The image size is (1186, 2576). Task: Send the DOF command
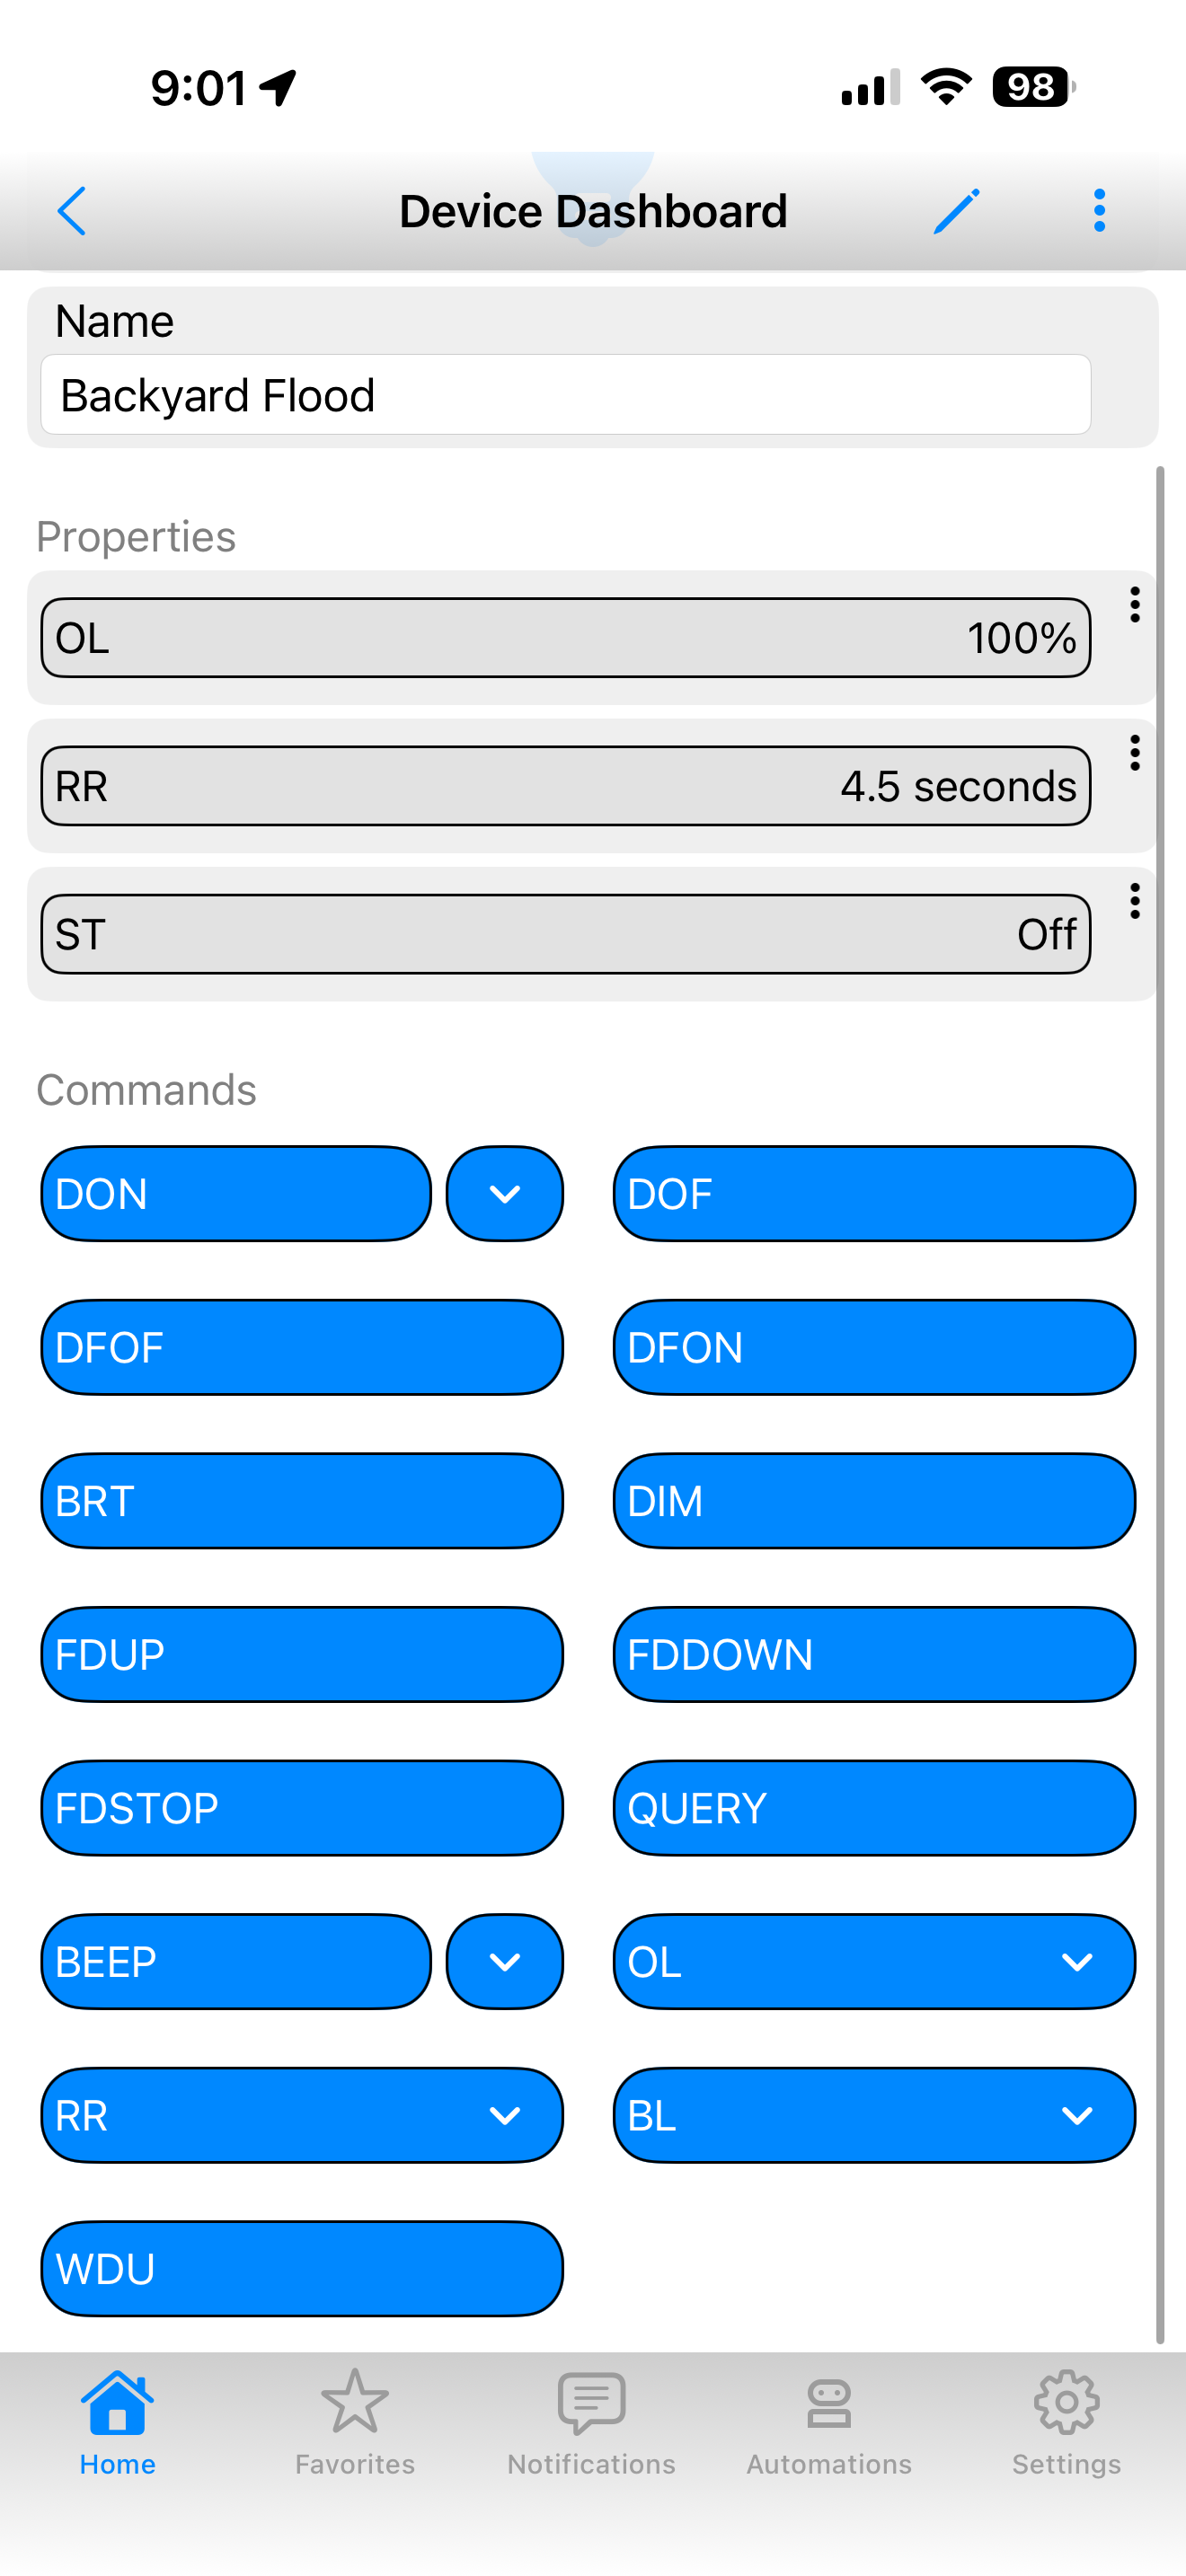tap(874, 1194)
